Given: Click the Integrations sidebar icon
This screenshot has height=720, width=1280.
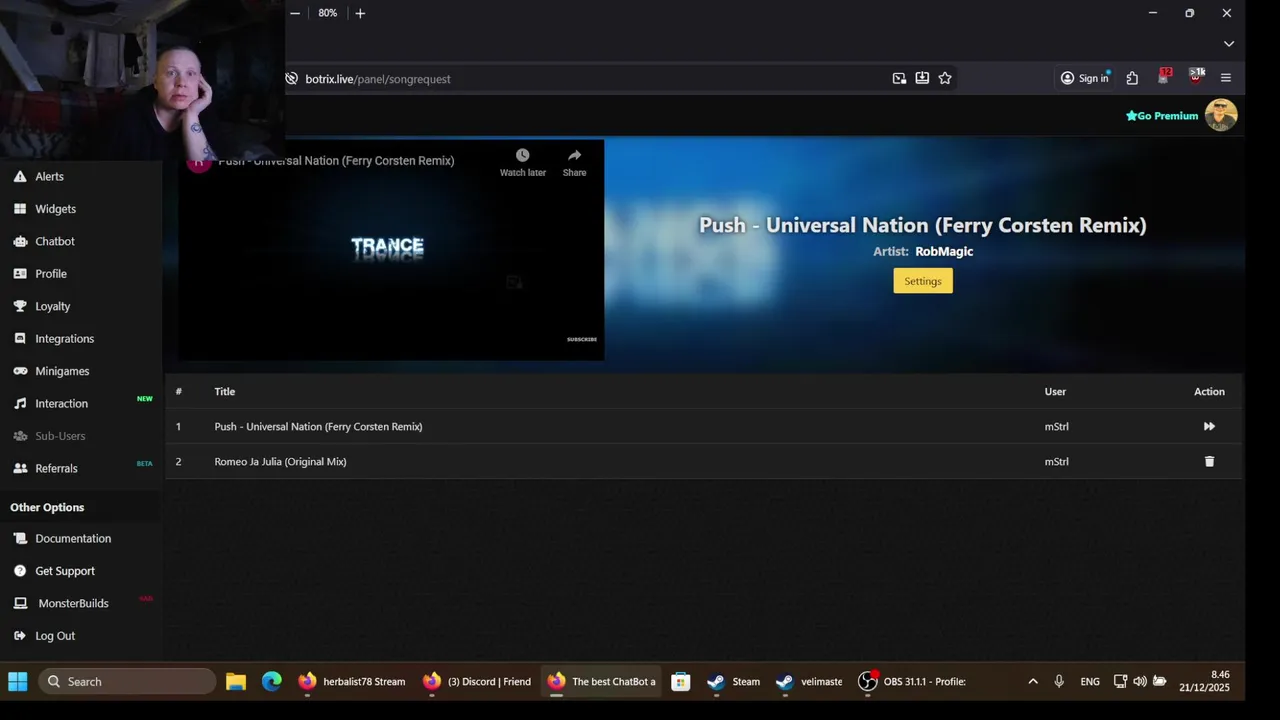Looking at the screenshot, I should point(20,339).
